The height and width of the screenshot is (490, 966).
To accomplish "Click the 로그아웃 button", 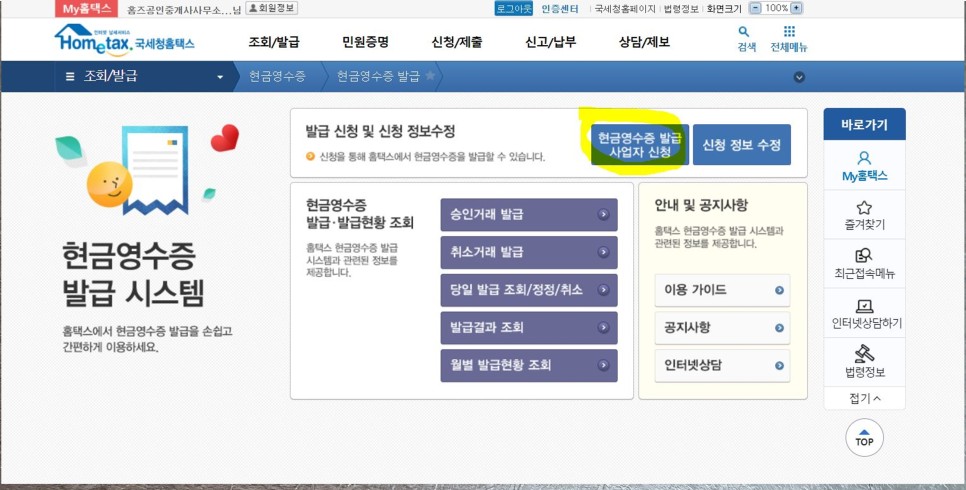I will (x=513, y=9).
